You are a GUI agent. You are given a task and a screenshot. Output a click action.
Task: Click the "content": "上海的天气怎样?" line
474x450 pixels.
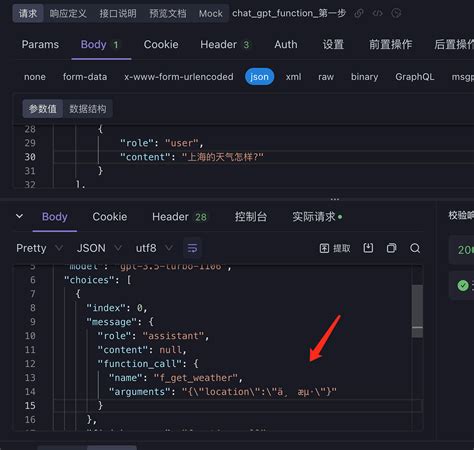(192, 157)
